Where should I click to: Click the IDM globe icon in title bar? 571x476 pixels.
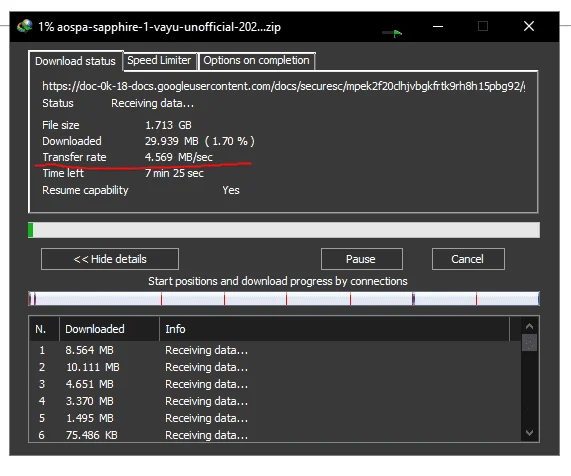[x=24, y=26]
